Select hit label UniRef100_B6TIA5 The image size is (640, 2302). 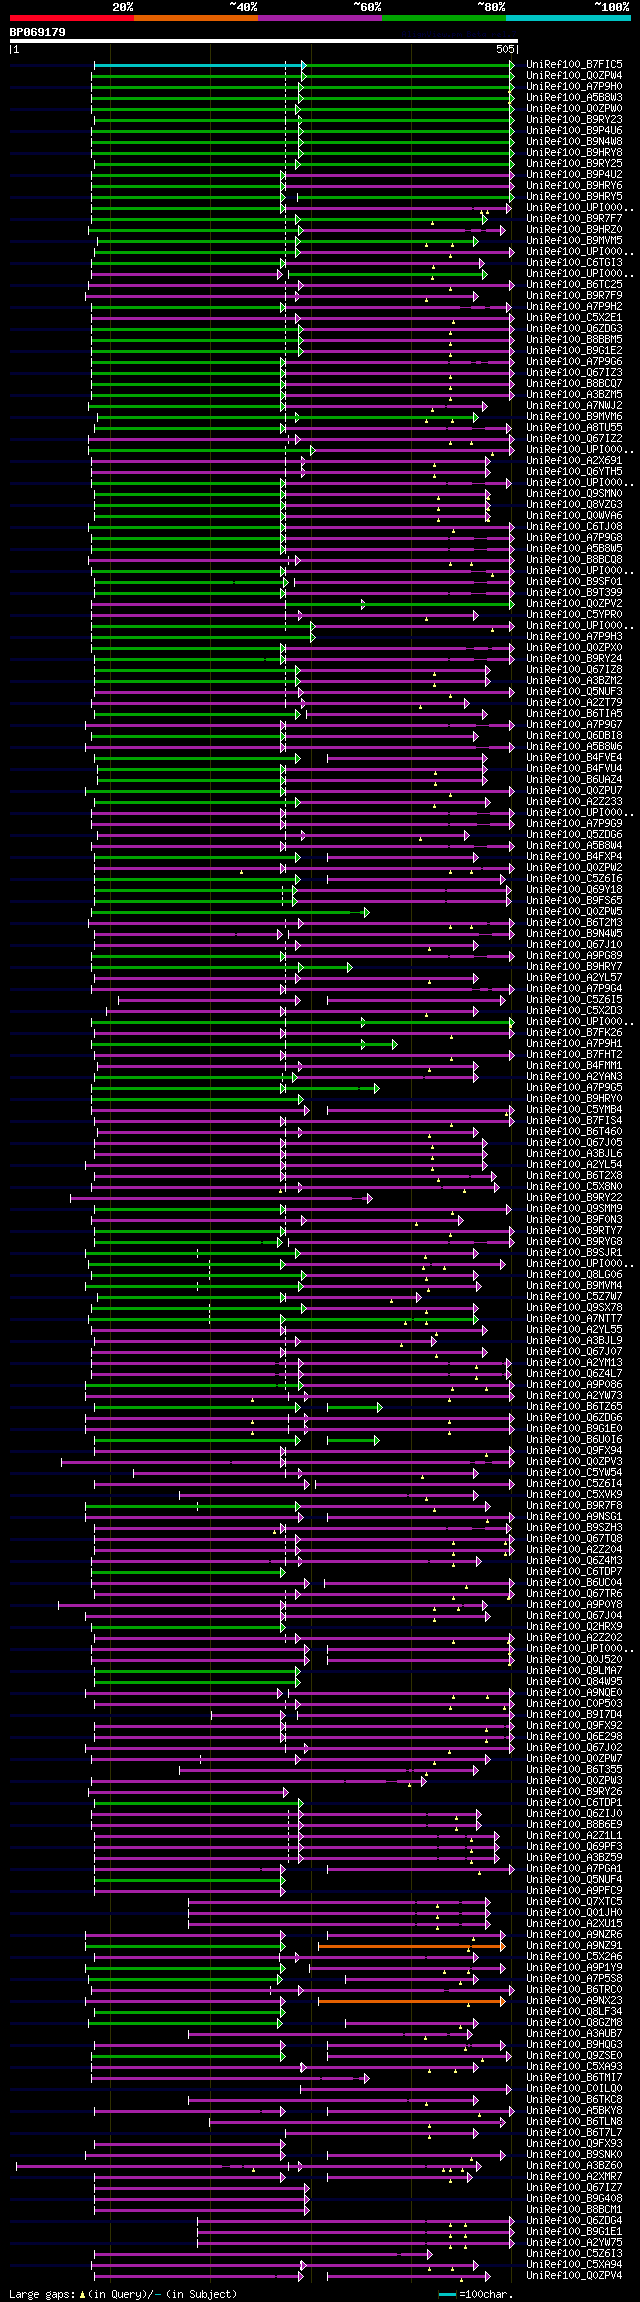[x=574, y=713]
